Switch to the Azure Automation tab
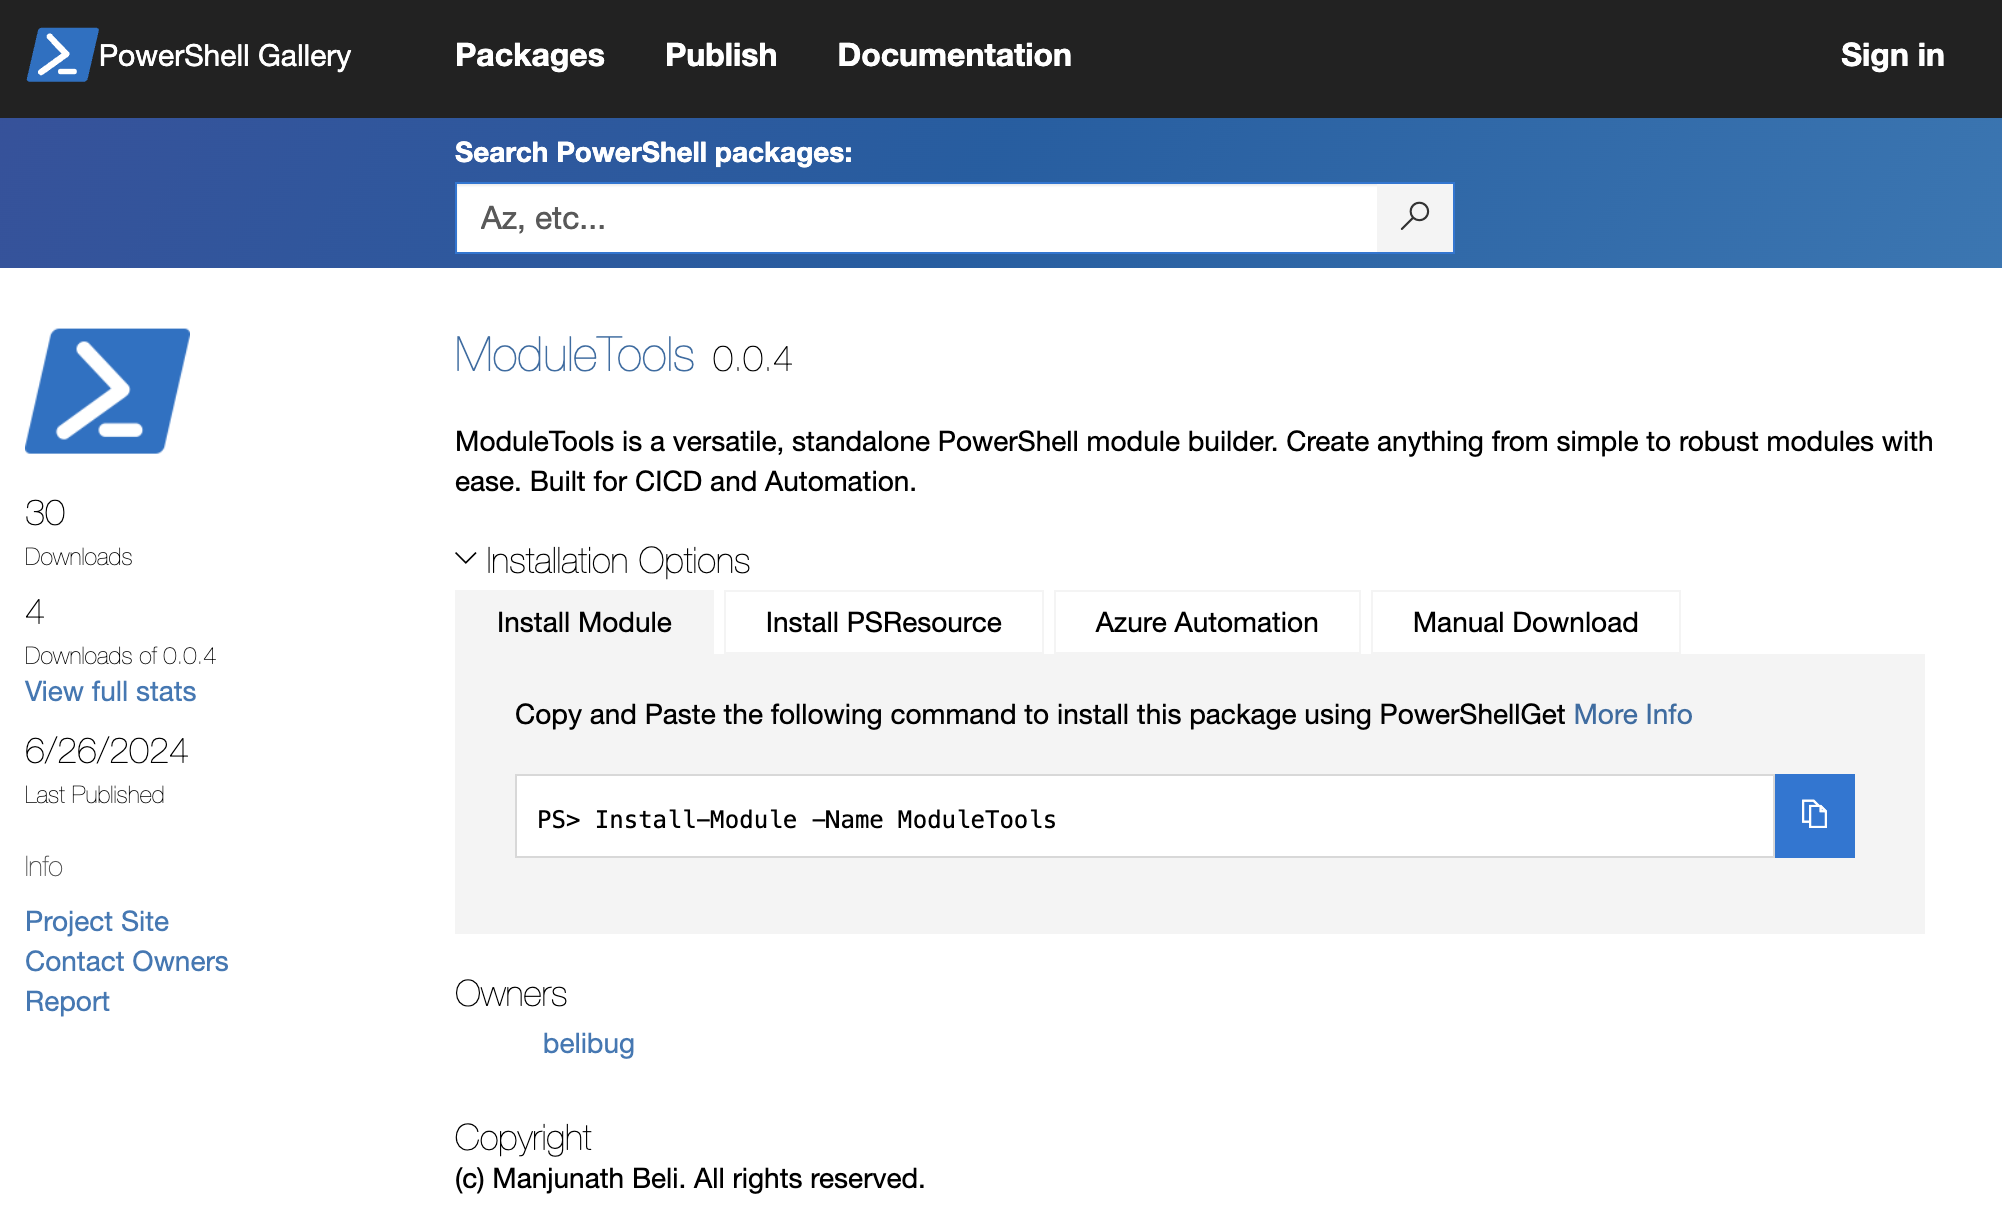The height and width of the screenshot is (1232, 2002). [1206, 621]
